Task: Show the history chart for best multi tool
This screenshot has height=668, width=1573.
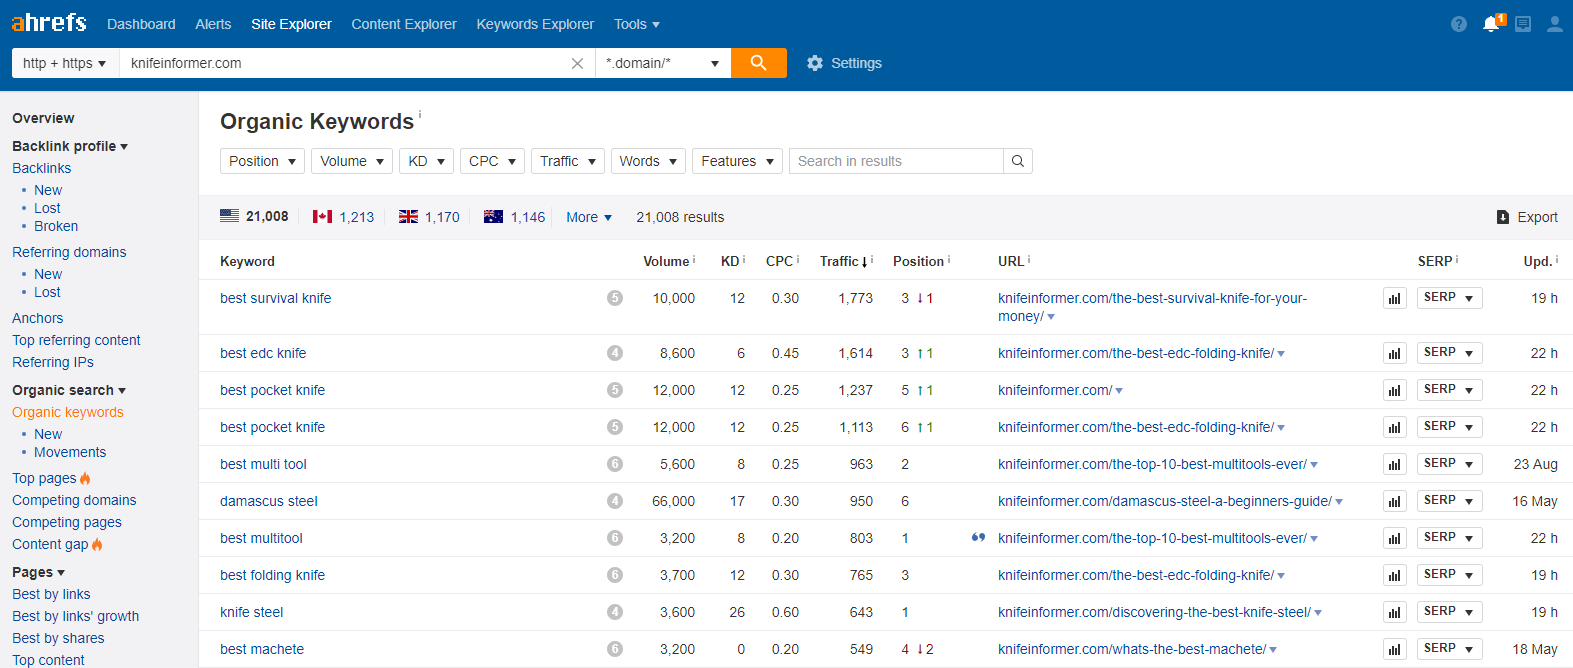Action: point(1395,464)
